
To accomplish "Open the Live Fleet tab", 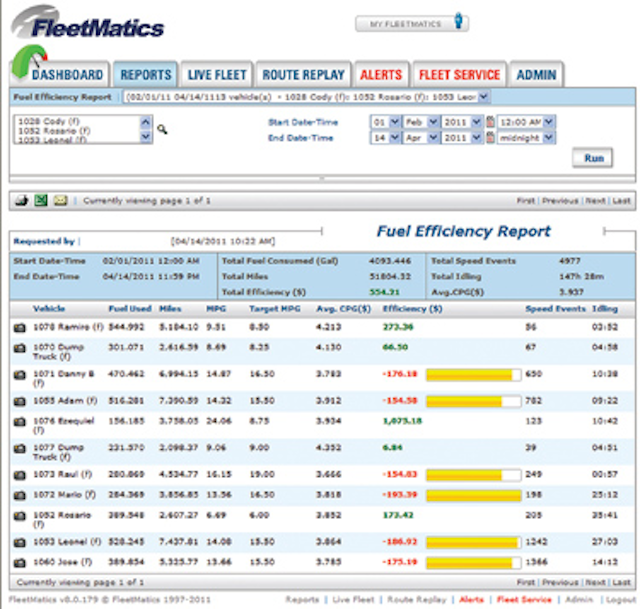I will pyautogui.click(x=217, y=74).
